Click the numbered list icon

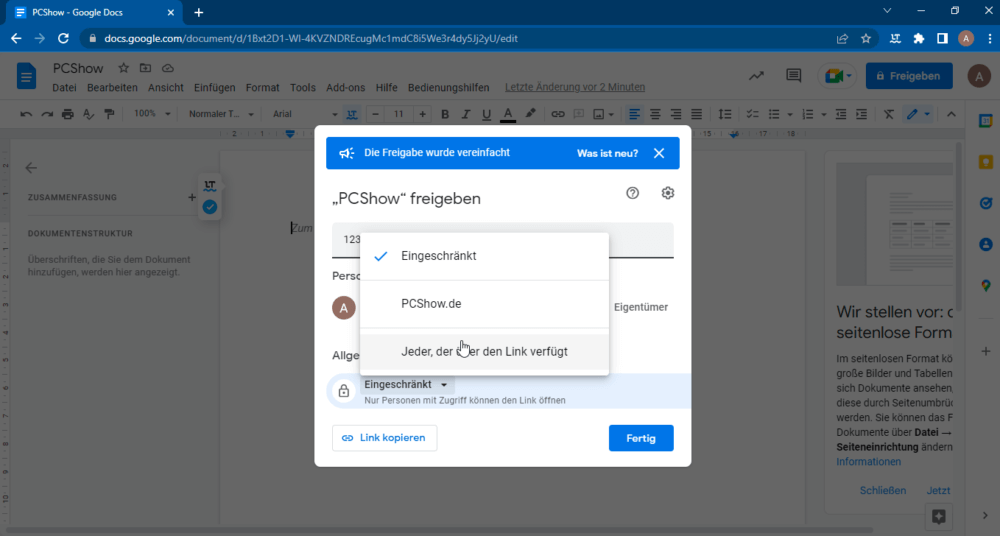pyautogui.click(x=808, y=114)
